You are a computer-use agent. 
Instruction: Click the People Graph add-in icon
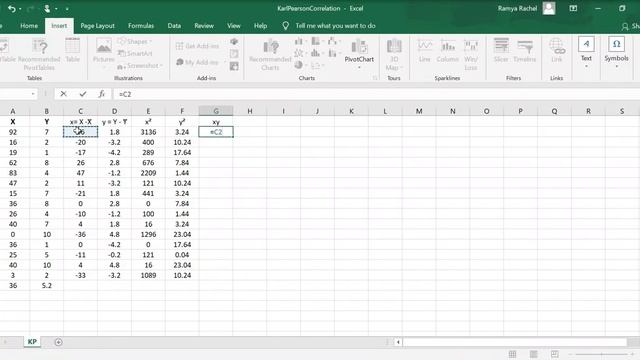[234, 66]
